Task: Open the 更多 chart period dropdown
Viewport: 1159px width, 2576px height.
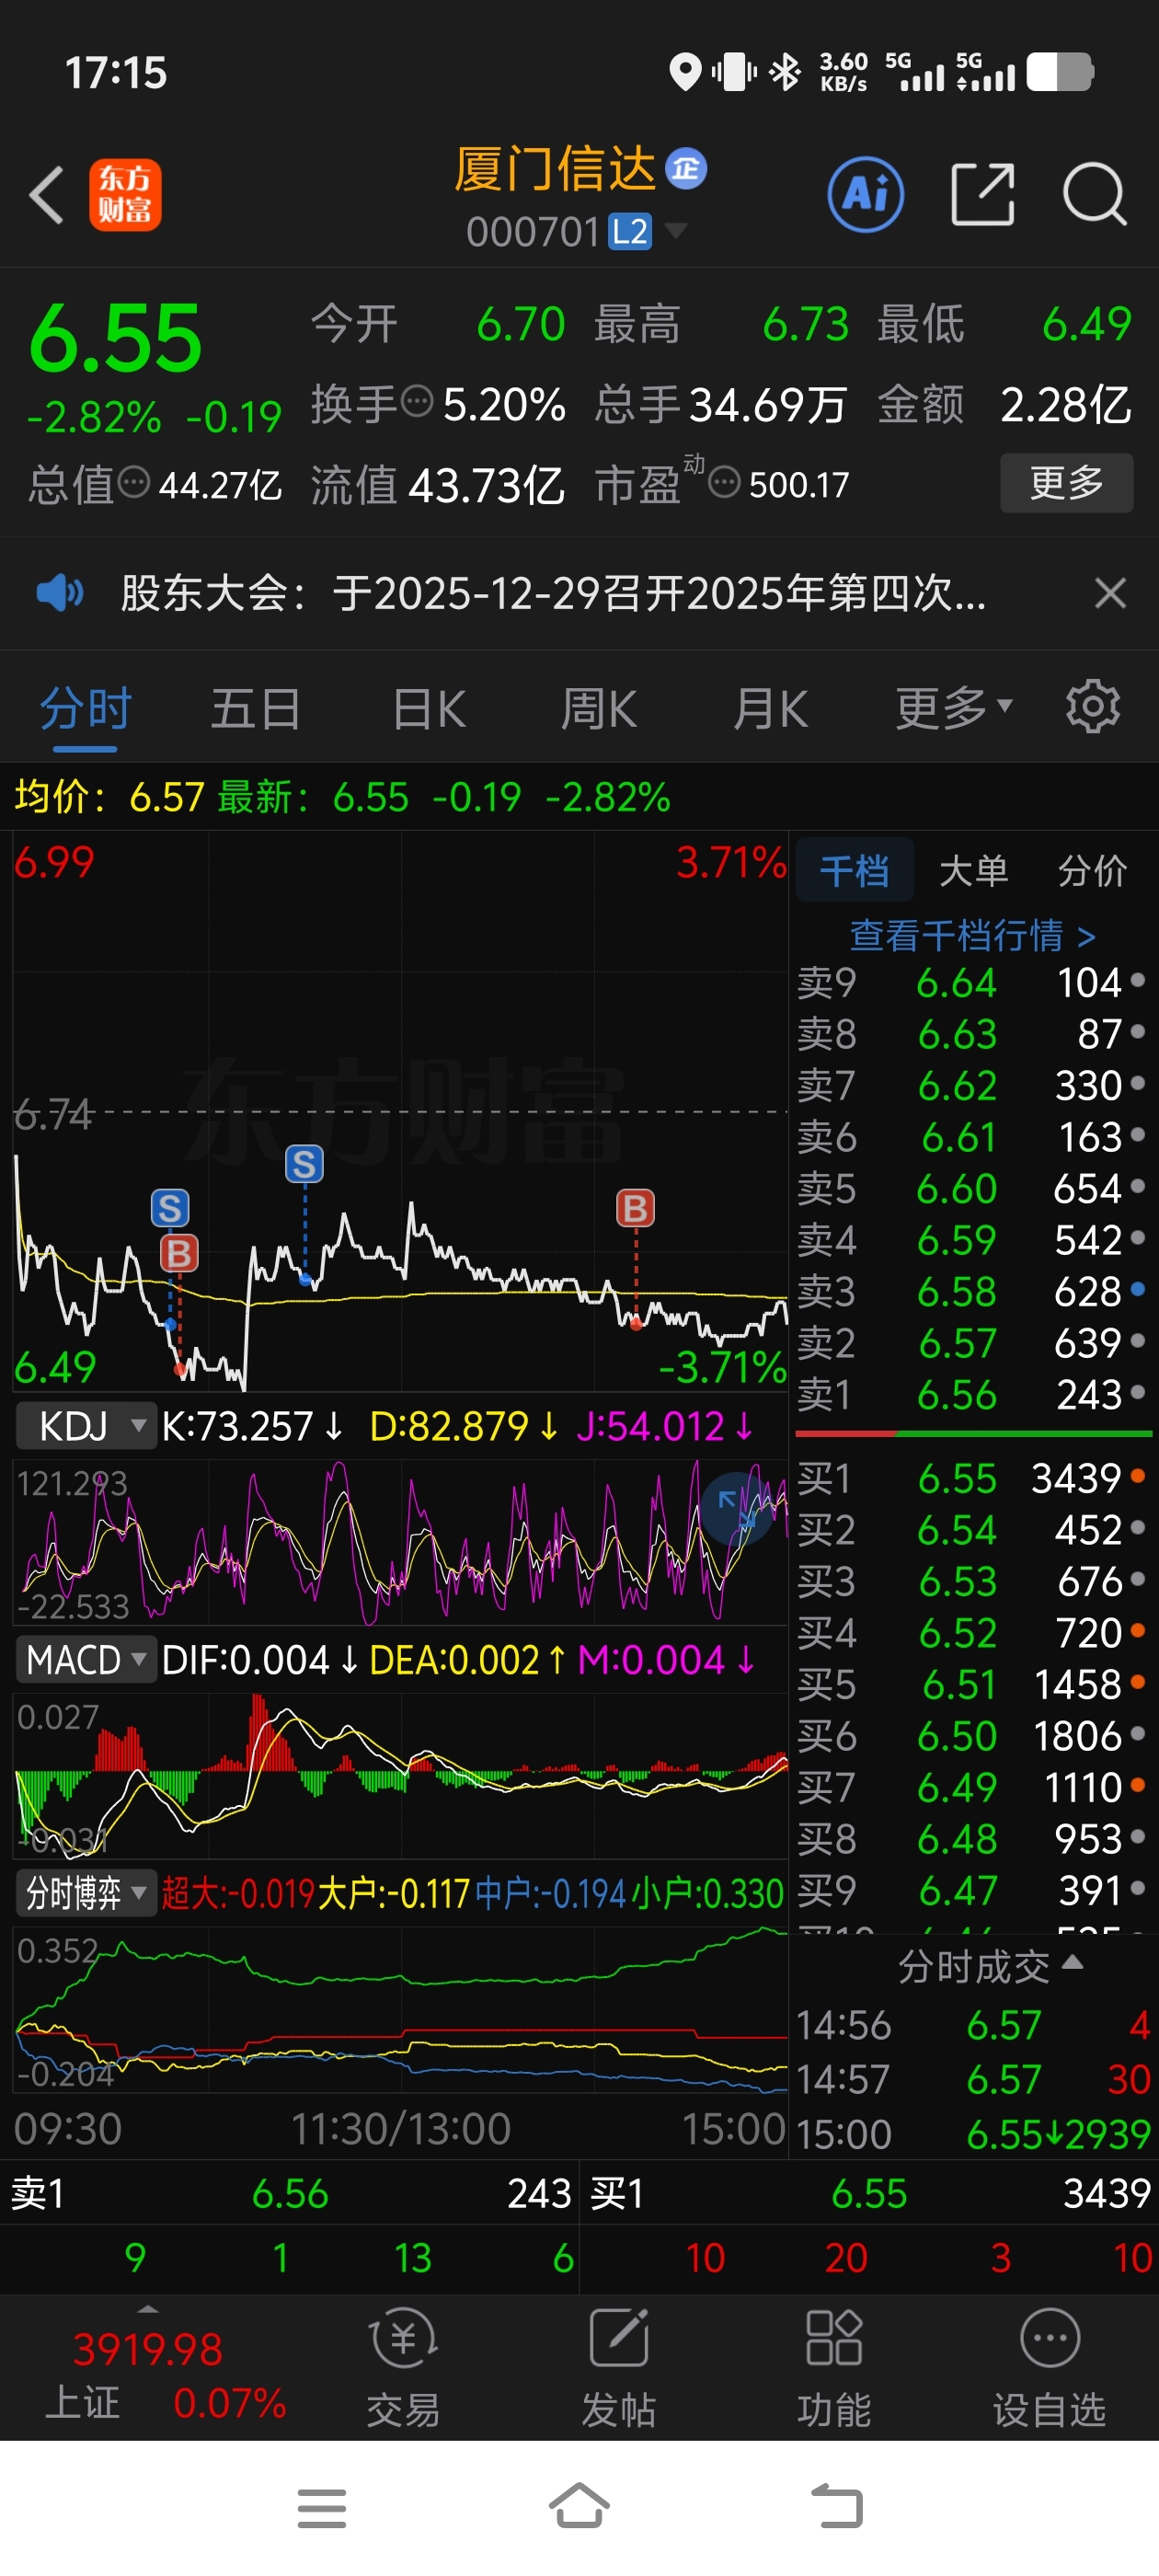Action: (x=954, y=708)
